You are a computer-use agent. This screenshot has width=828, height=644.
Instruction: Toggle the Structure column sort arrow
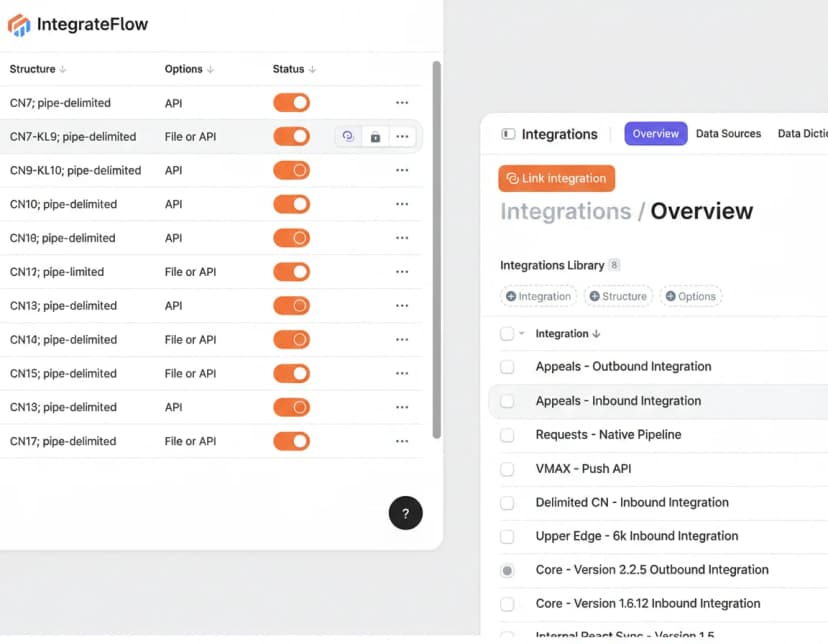(x=61, y=69)
